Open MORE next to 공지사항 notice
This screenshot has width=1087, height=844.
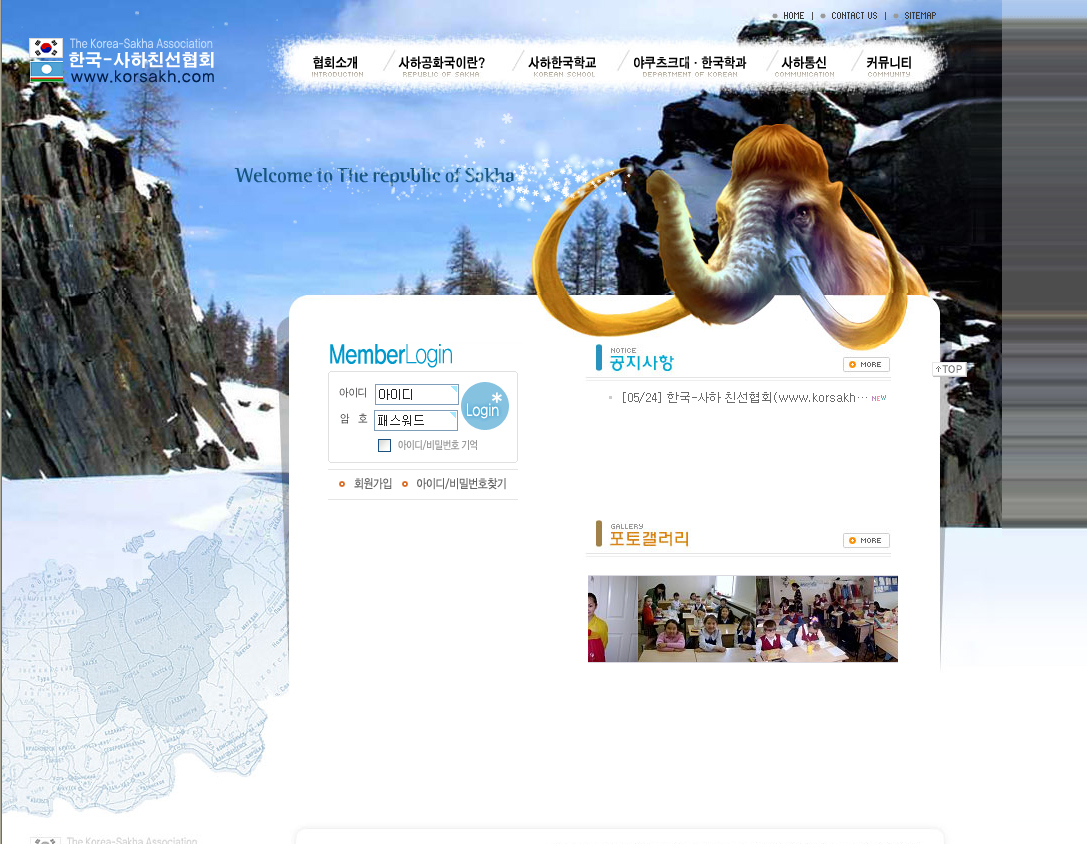[x=866, y=364]
